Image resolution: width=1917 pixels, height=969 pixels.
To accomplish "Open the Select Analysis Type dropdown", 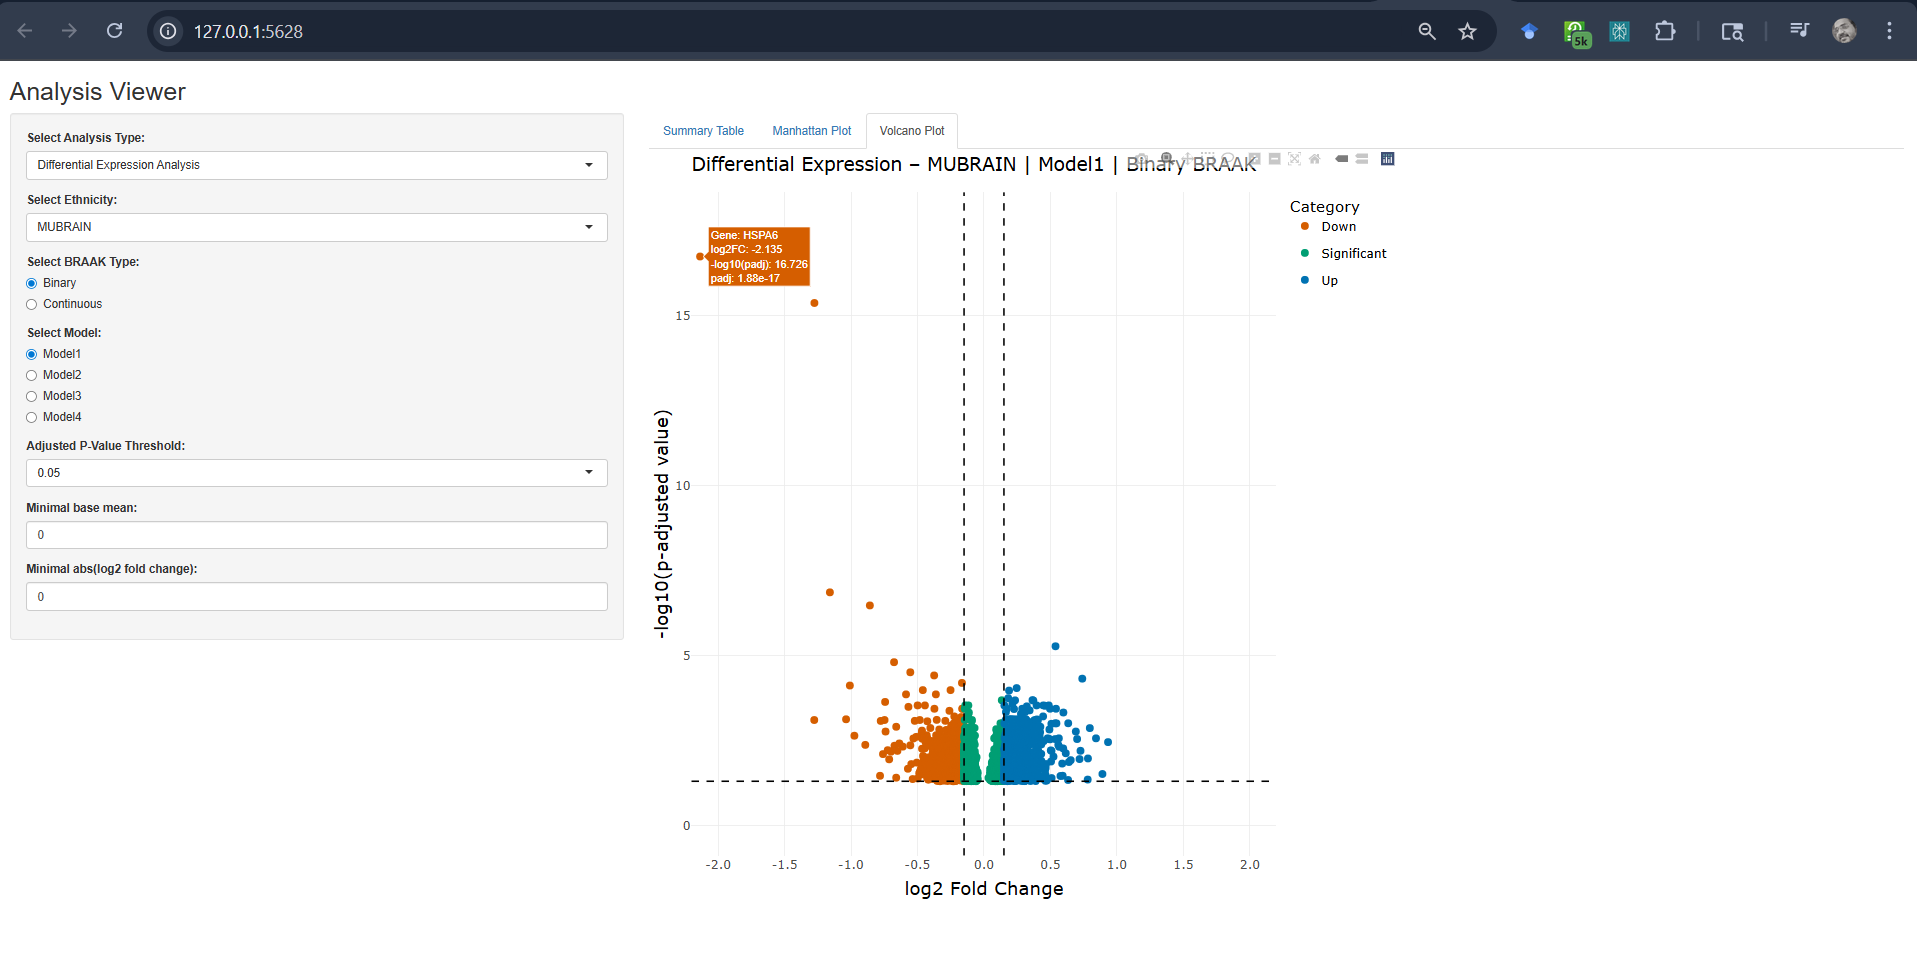I will tap(316, 165).
